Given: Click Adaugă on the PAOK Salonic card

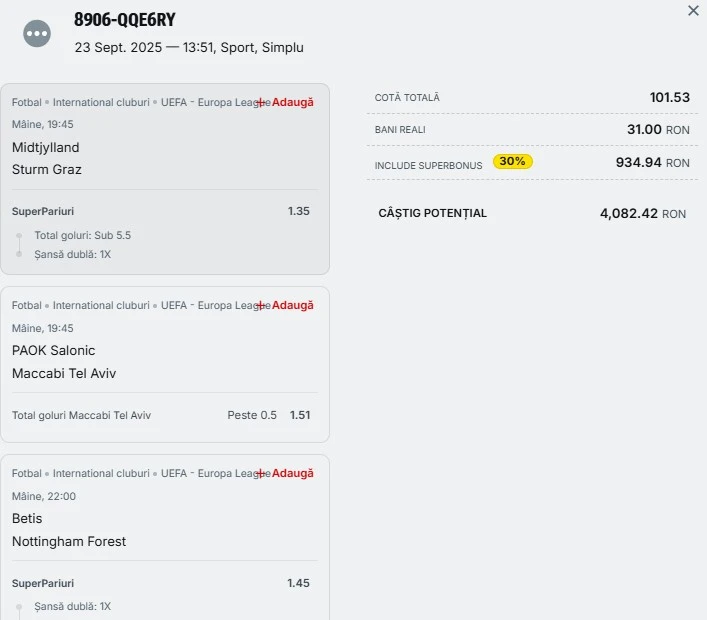Looking at the screenshot, I should pyautogui.click(x=287, y=305).
